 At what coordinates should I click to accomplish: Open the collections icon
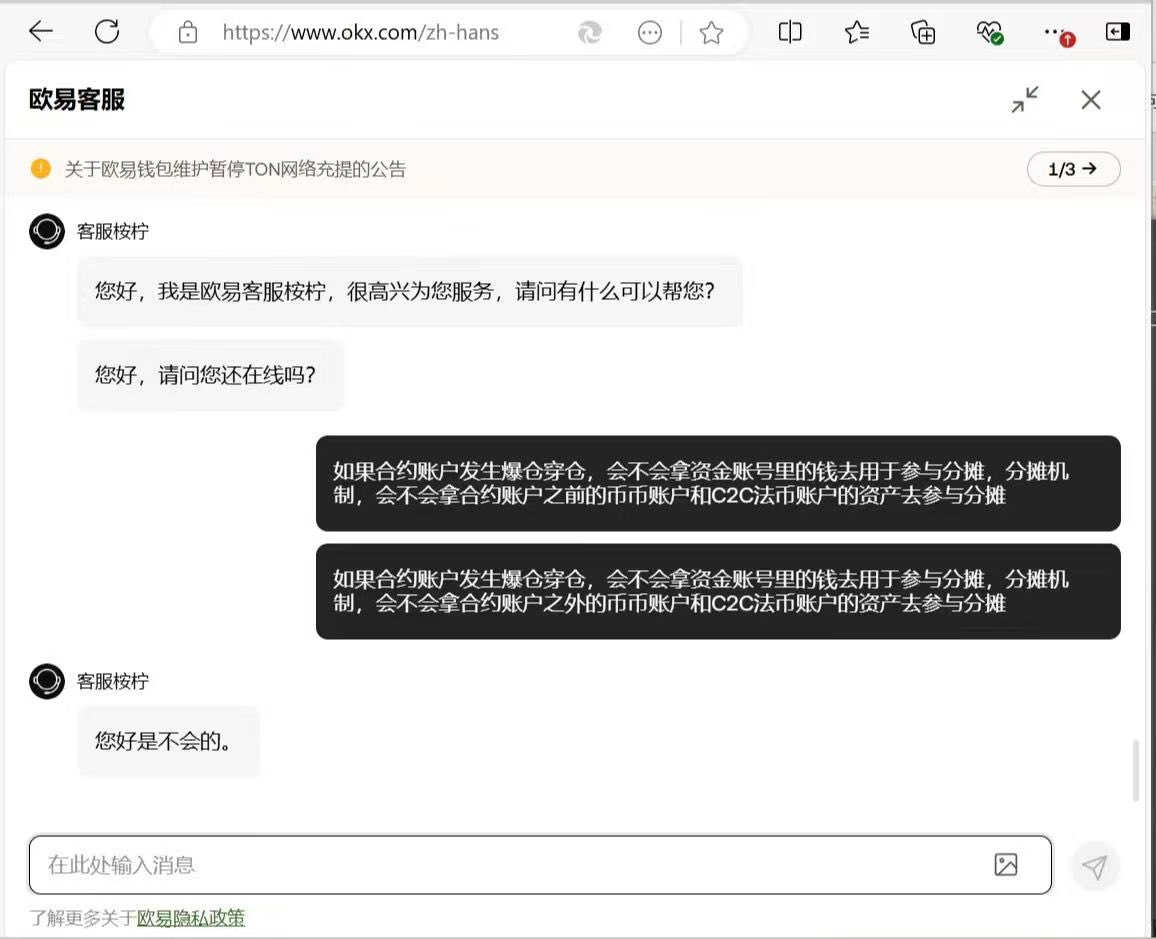coord(923,32)
